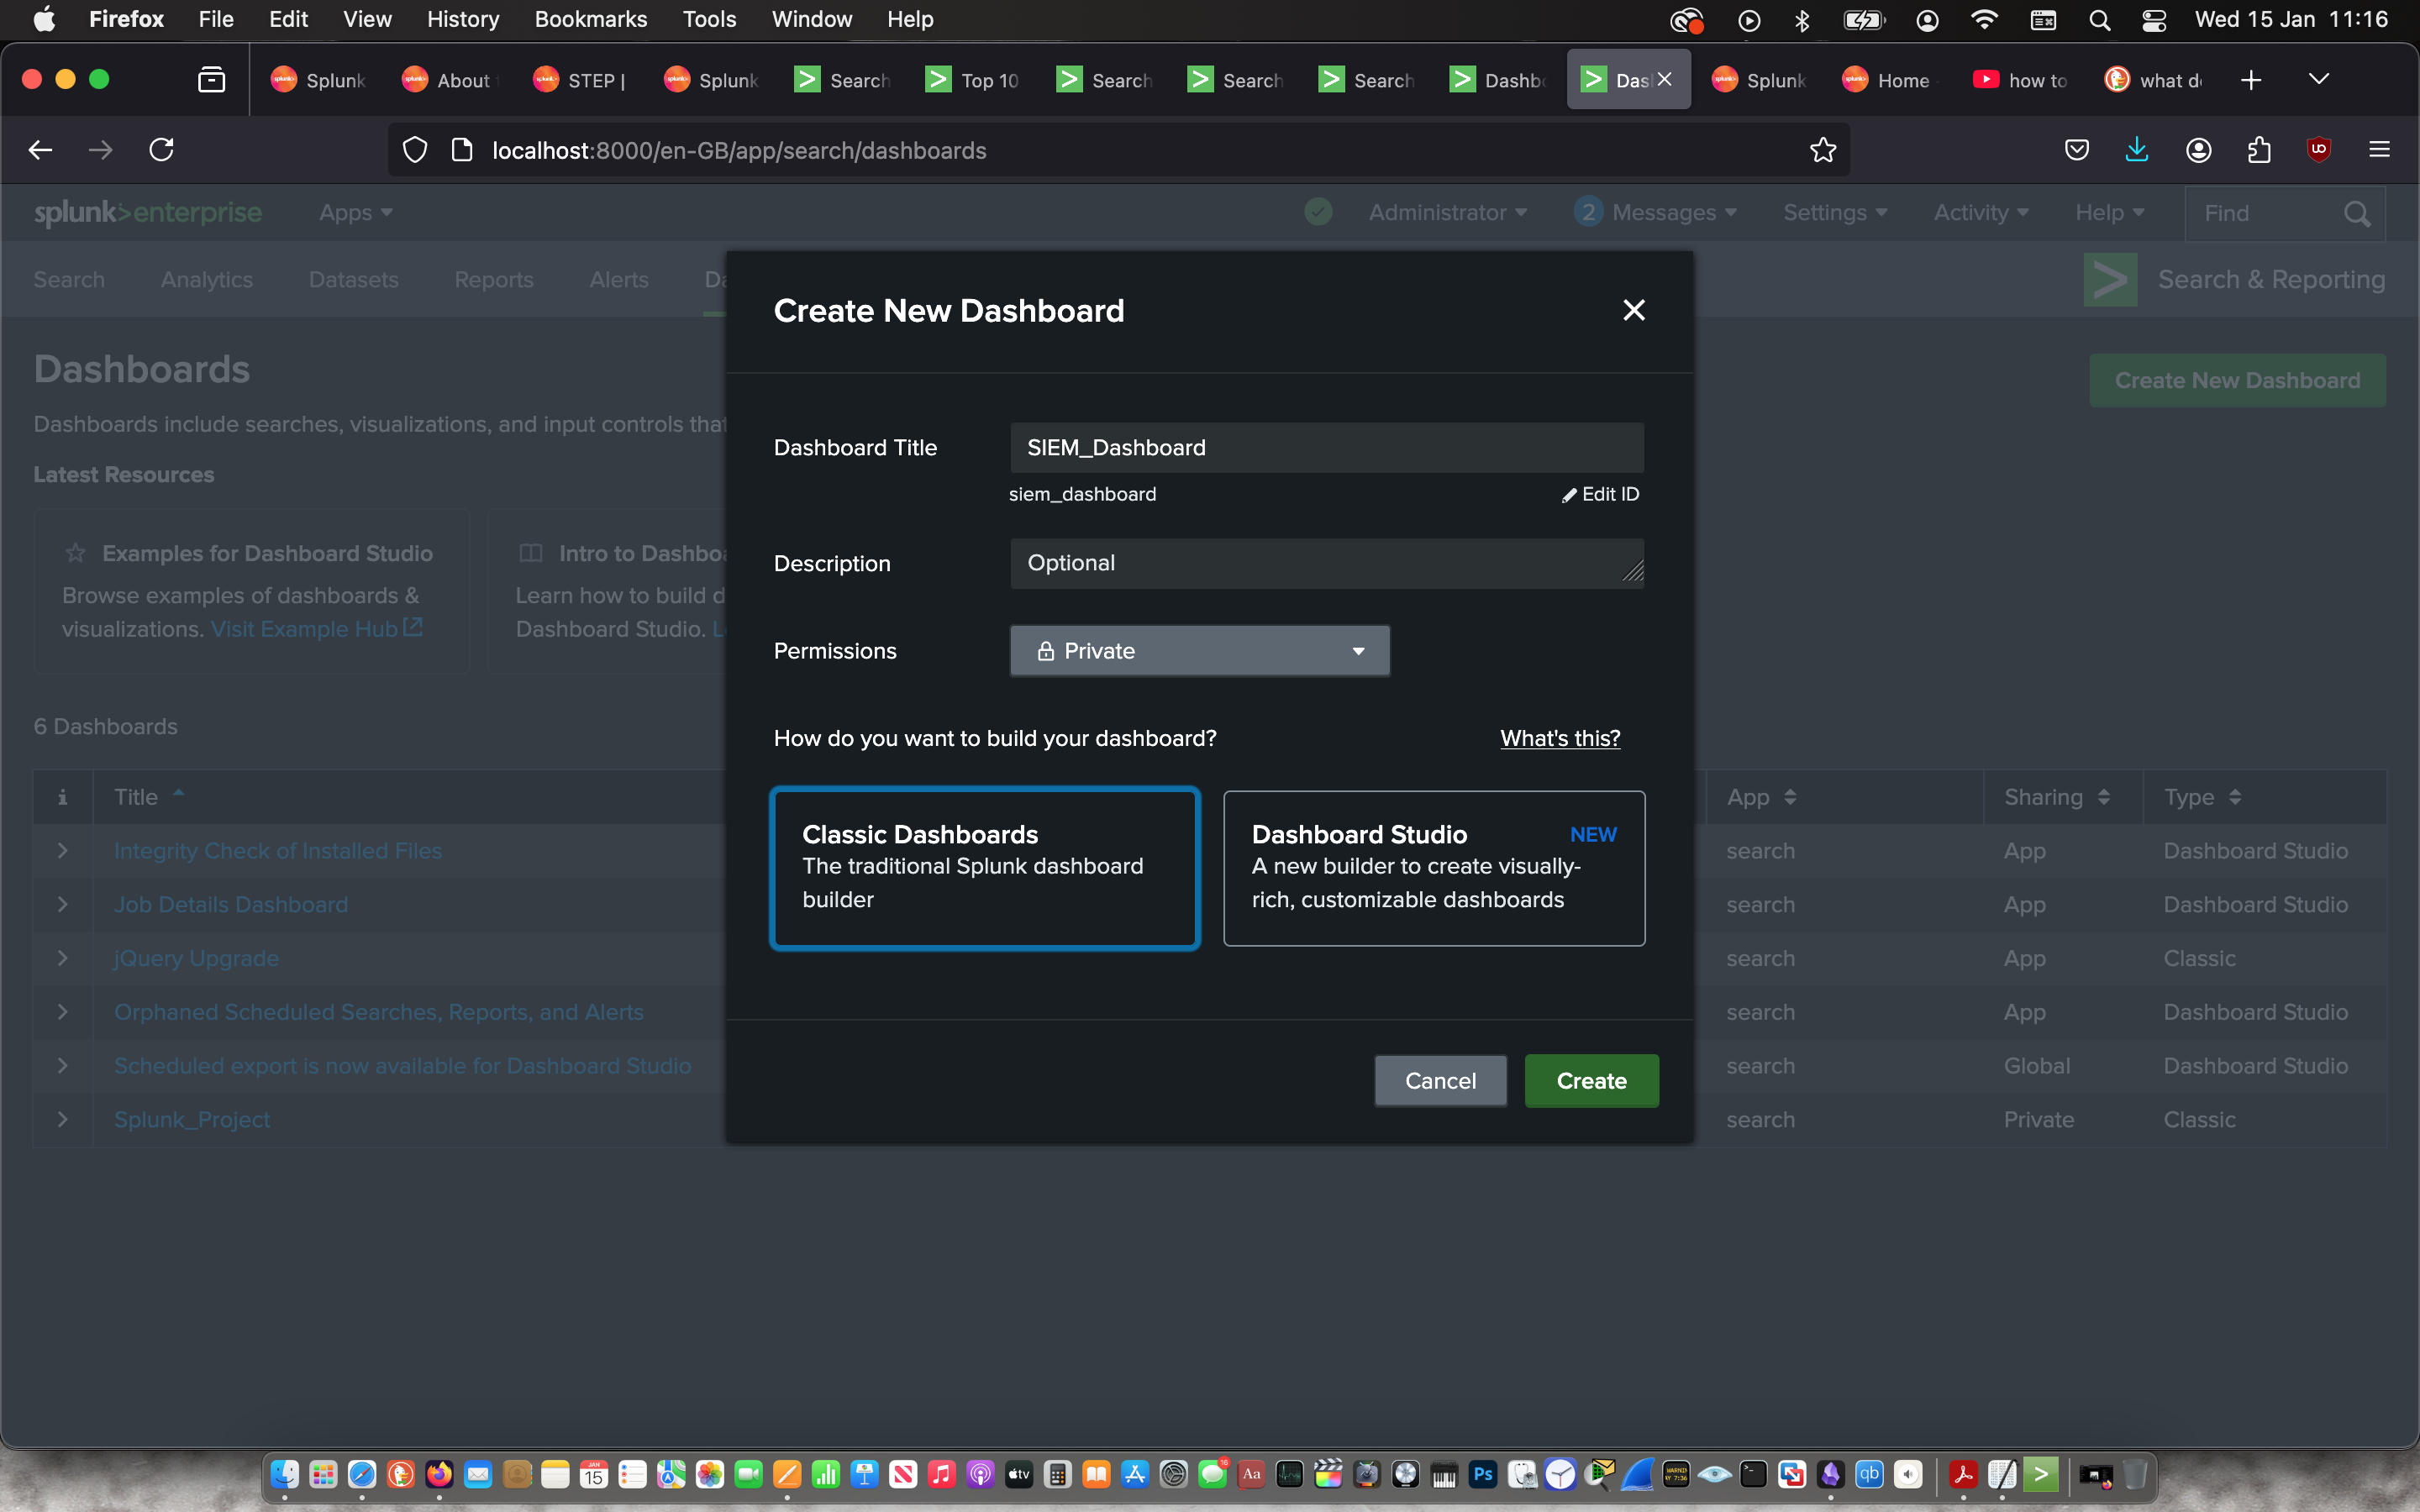Click the Edit ID pencil icon

[1569, 495]
